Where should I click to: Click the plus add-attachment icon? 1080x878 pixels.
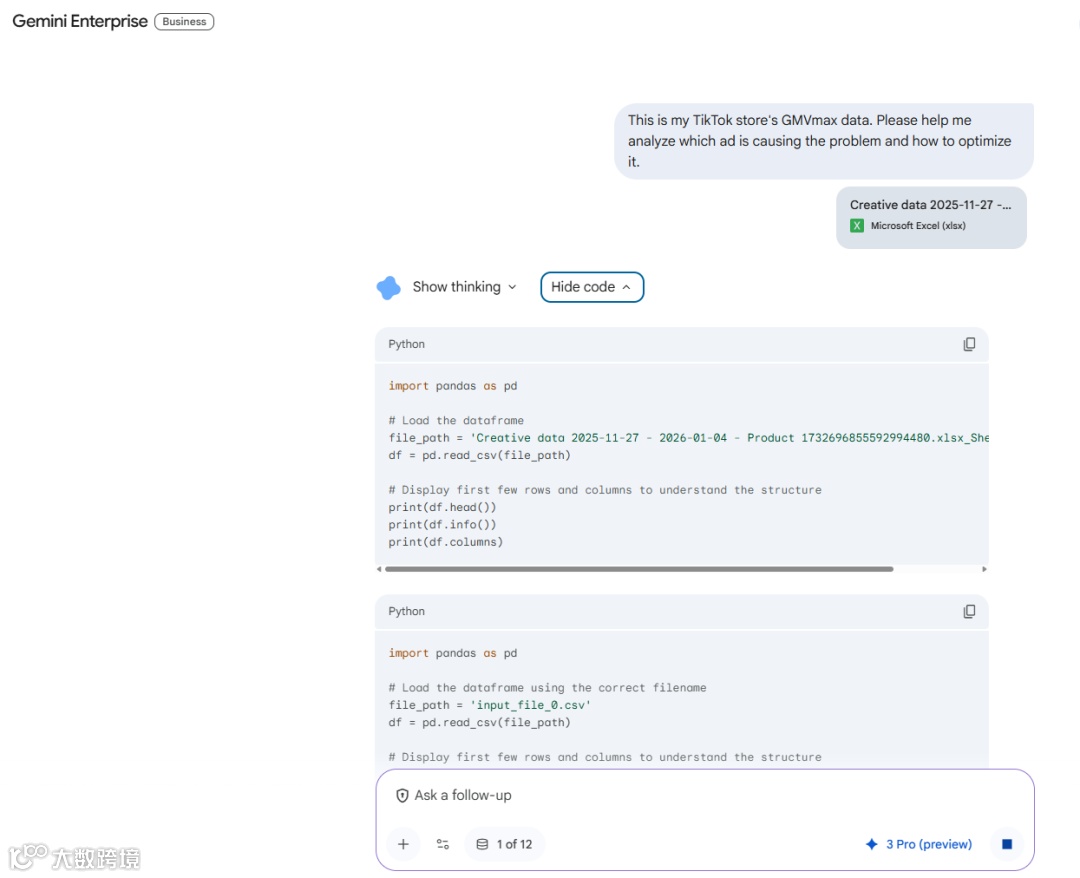[404, 844]
